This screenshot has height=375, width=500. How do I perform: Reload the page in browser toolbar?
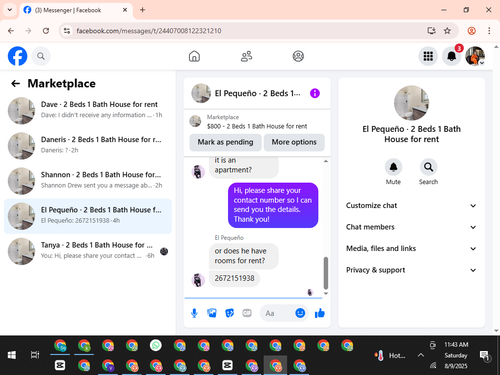click(x=46, y=31)
